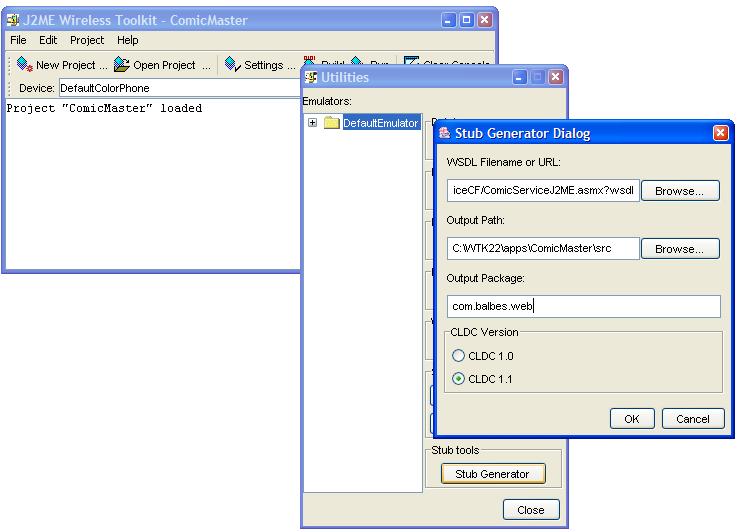This screenshot has height=532, width=739.
Task: Open the Help menu
Action: pos(128,40)
